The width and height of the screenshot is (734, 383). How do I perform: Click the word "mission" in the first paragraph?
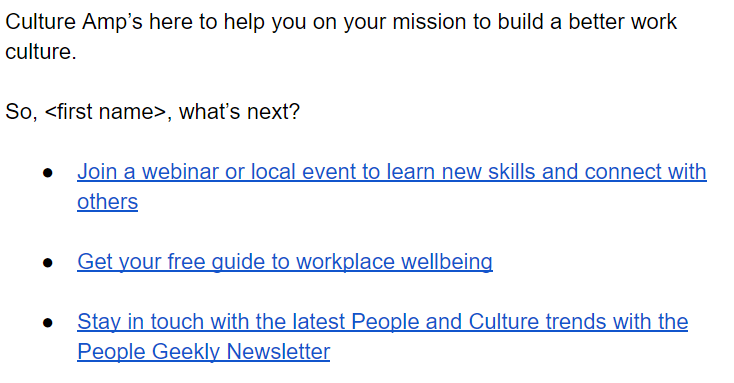pos(429,22)
